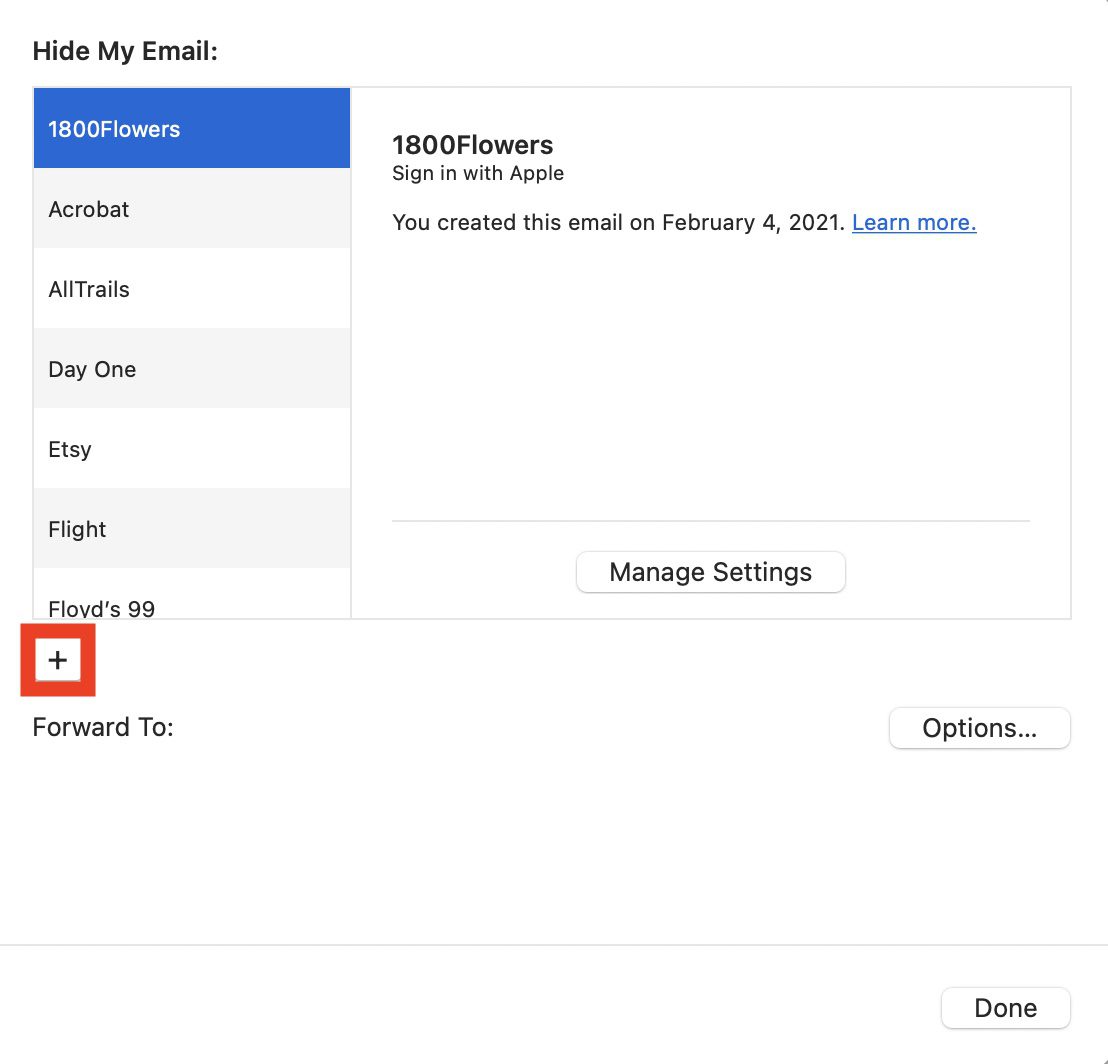Click Done to close the dialog
The width and height of the screenshot is (1108, 1064).
(x=1005, y=1008)
